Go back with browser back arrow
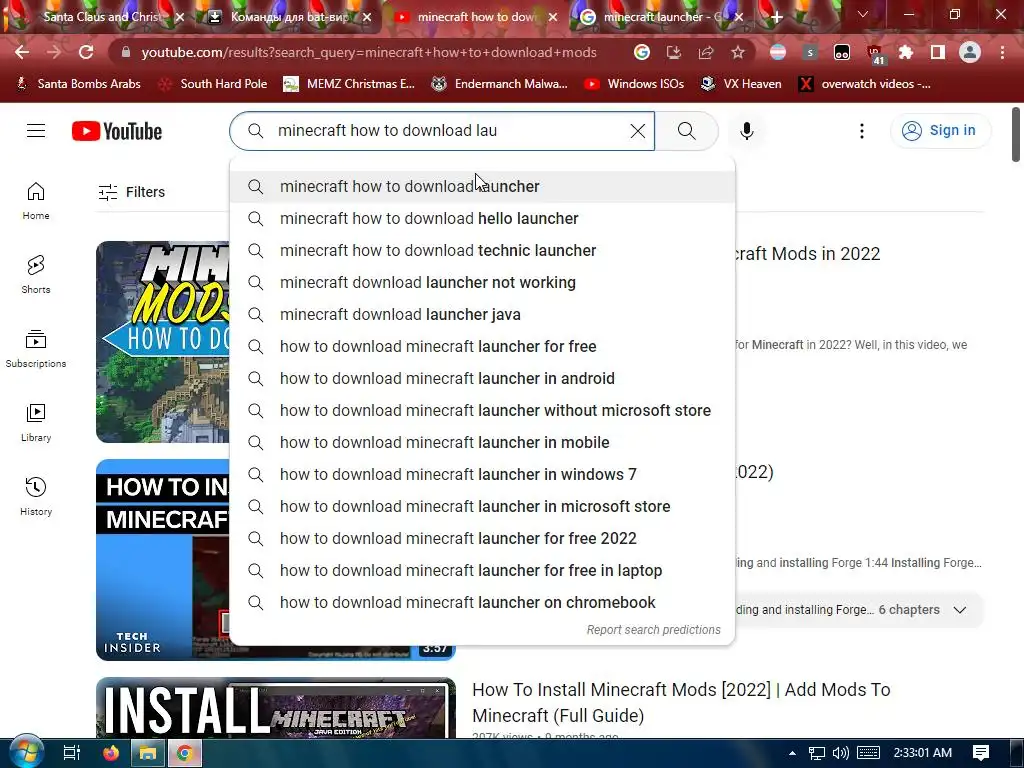The height and width of the screenshot is (768, 1024). click(22, 52)
